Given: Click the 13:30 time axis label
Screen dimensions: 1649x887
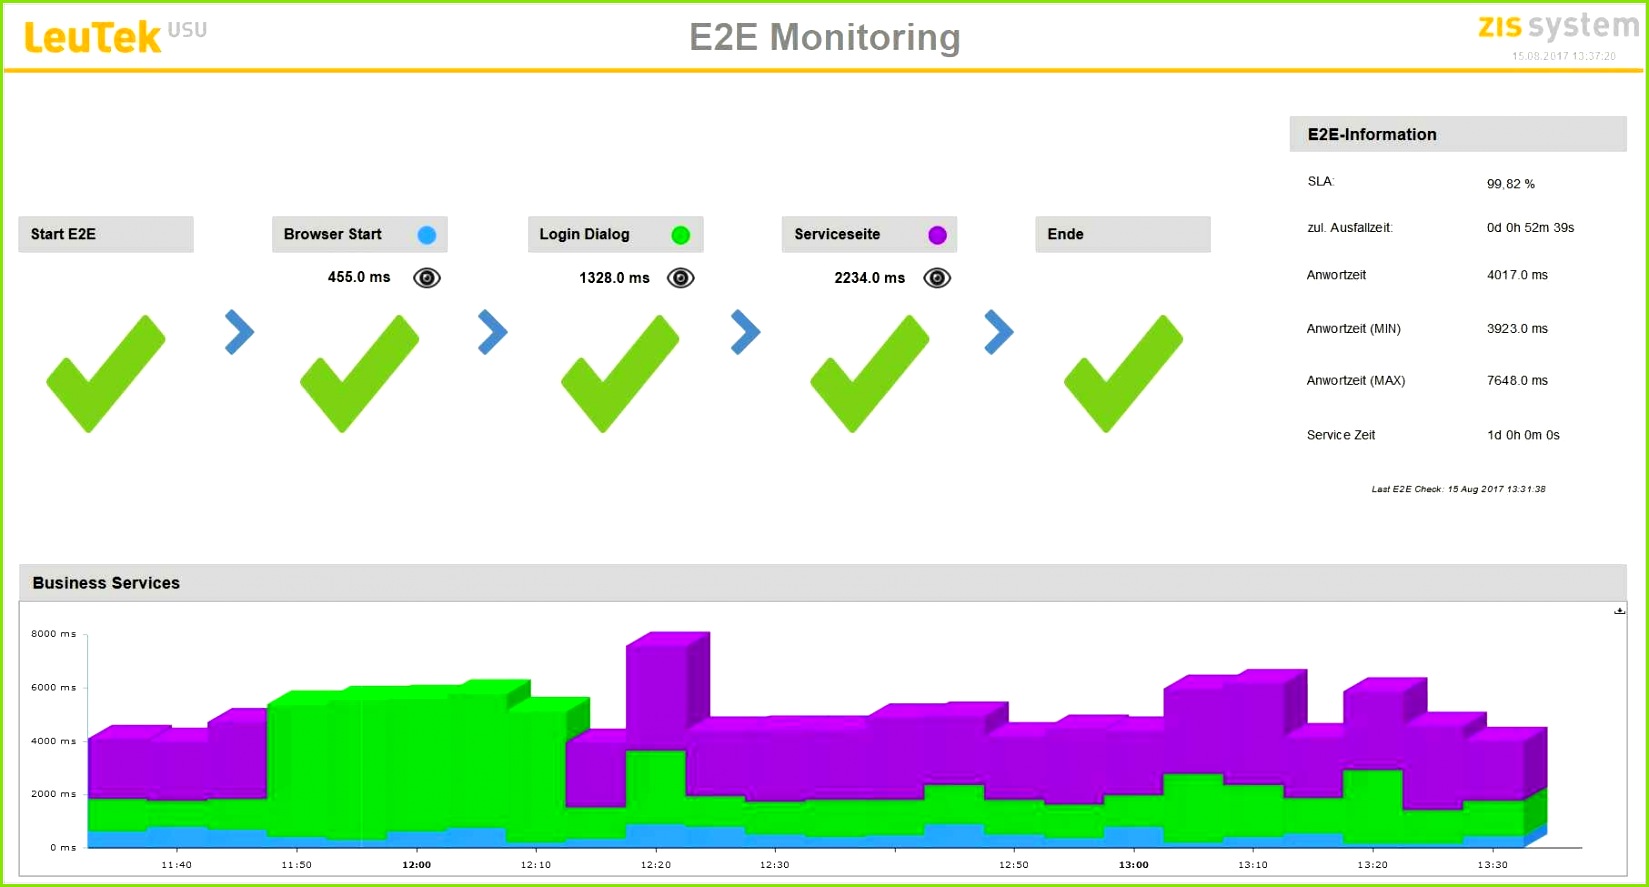Looking at the screenshot, I should coord(1493,865).
